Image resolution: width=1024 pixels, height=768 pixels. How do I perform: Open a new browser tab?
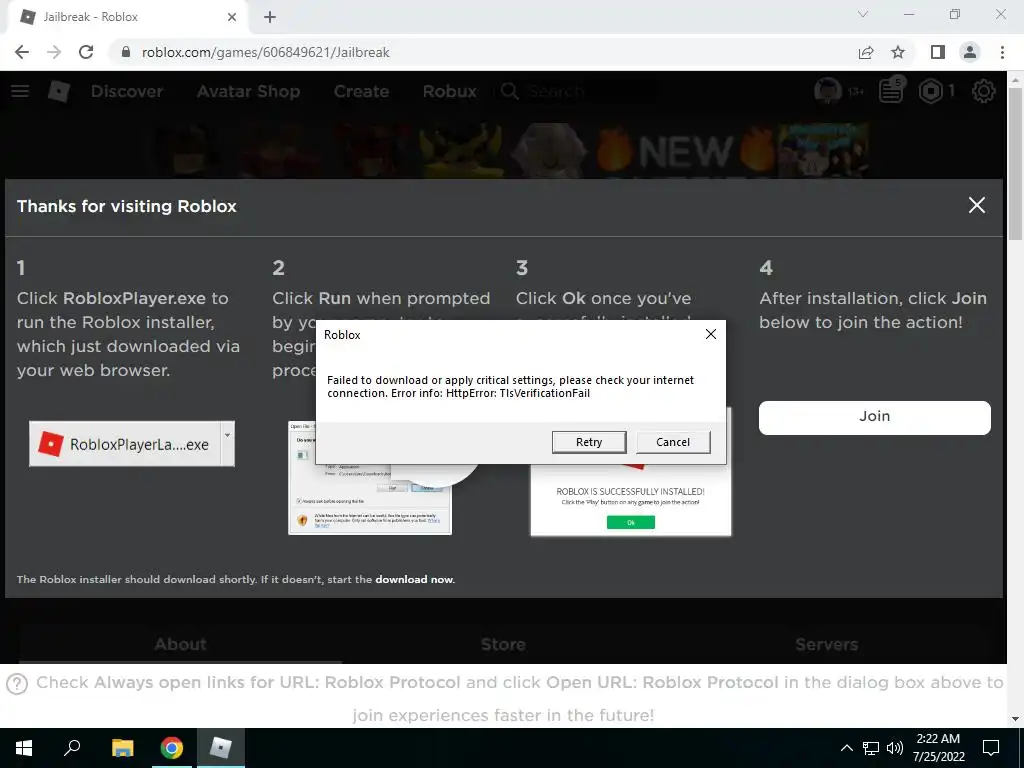[270, 17]
